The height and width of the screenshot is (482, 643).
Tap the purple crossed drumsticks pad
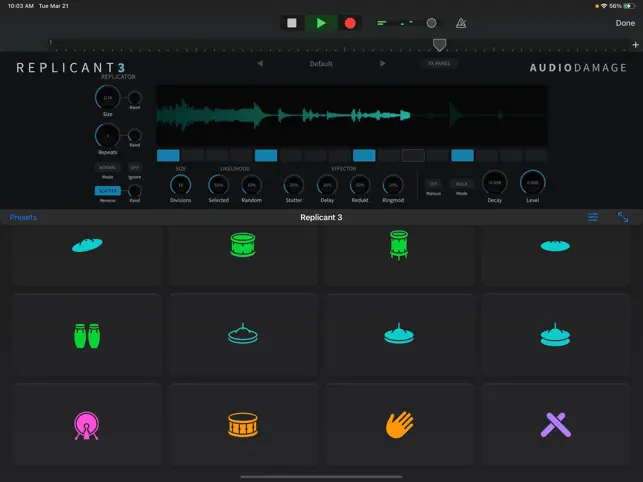pos(555,425)
